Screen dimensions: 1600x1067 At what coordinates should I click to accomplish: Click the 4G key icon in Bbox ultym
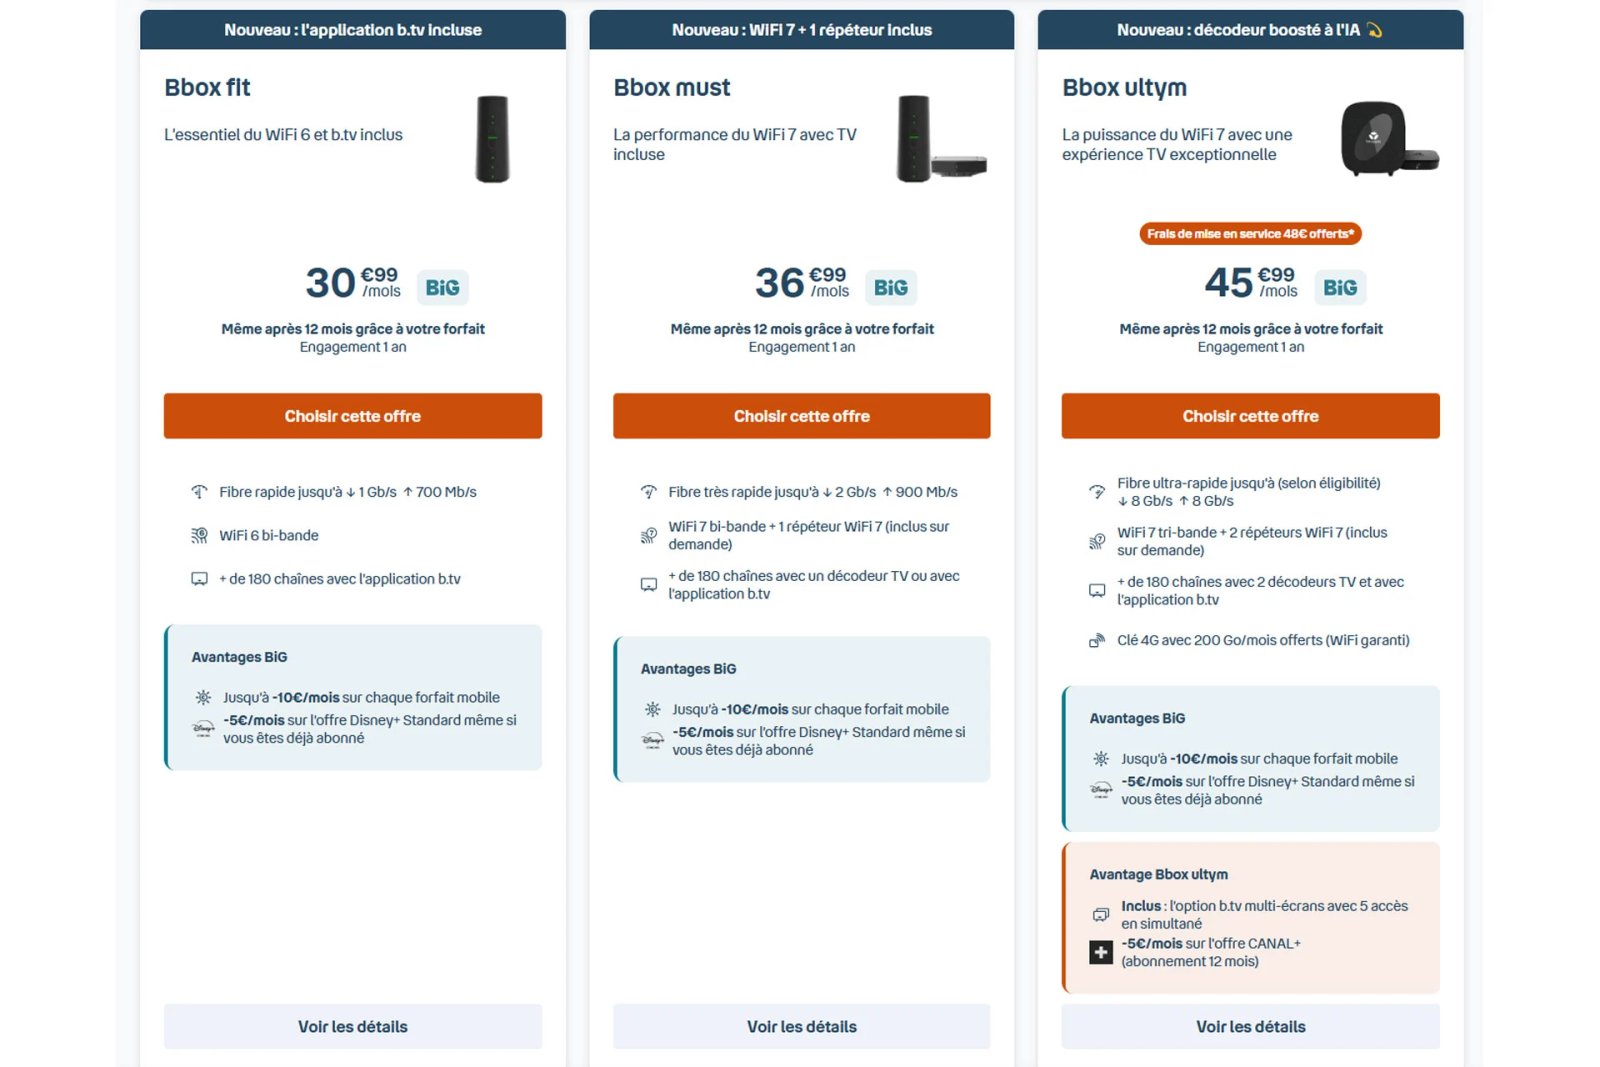tap(1097, 641)
